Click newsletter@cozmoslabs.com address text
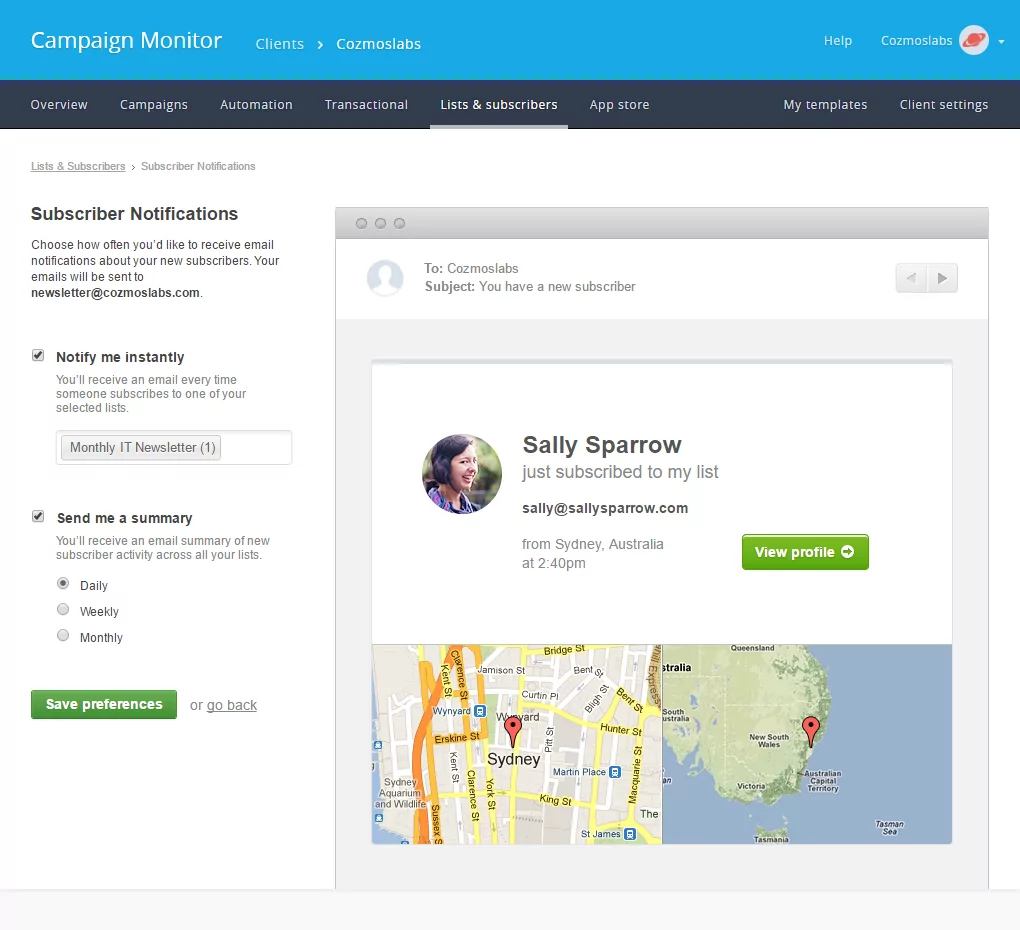The width and height of the screenshot is (1020, 930). (x=115, y=293)
